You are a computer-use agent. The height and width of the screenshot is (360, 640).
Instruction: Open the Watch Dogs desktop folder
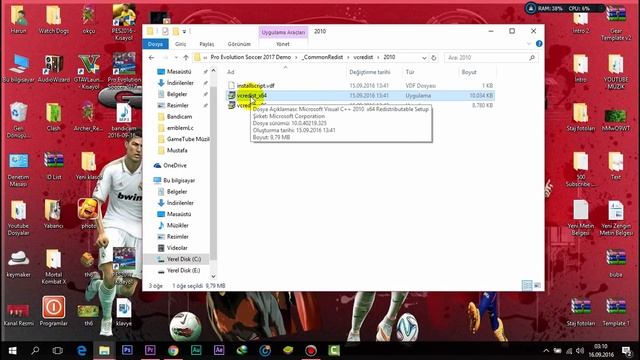click(x=53, y=19)
